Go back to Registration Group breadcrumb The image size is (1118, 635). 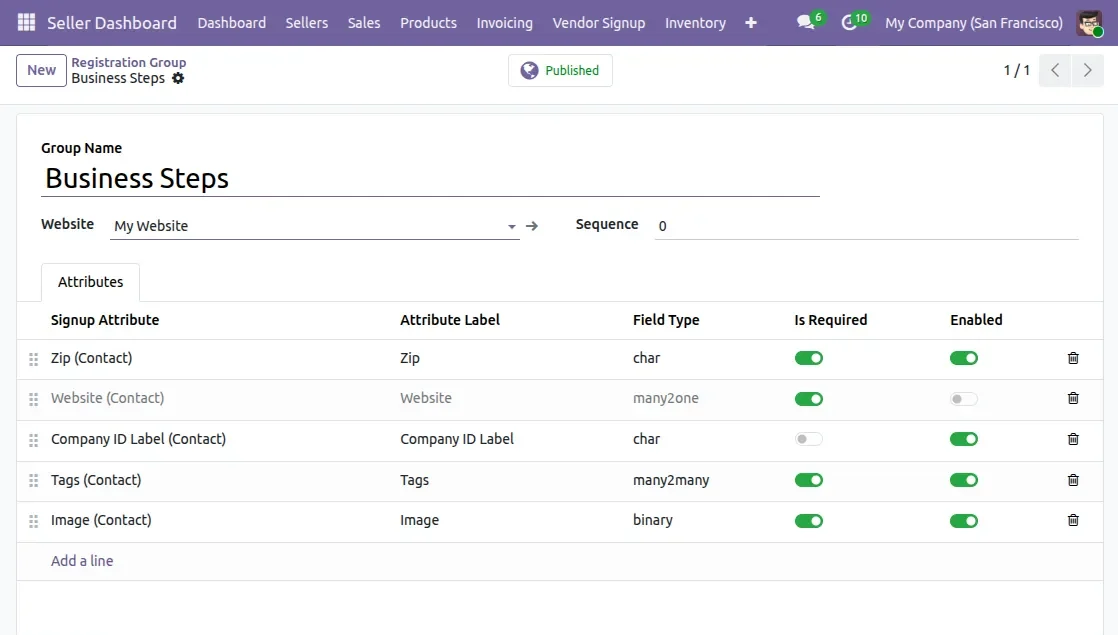128,63
